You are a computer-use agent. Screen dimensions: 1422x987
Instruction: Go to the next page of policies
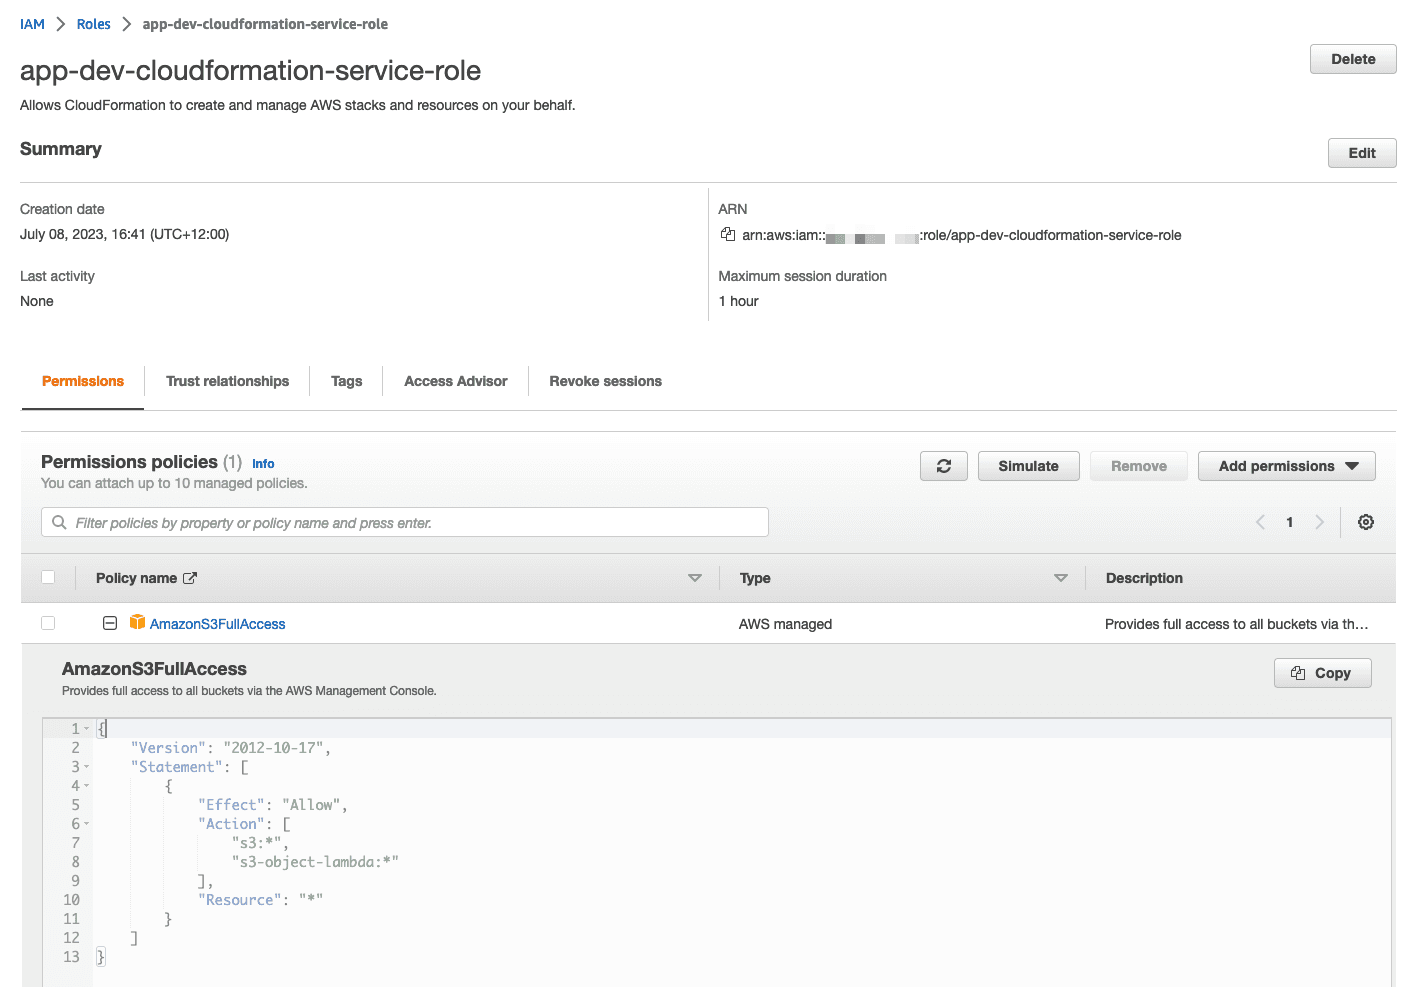(x=1320, y=522)
